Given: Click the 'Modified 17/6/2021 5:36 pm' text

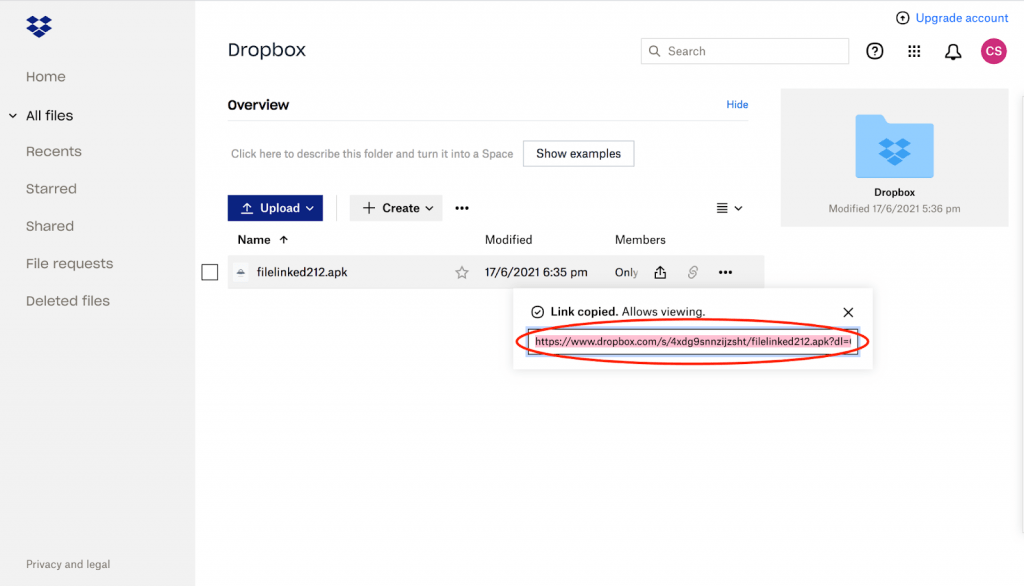Looking at the screenshot, I should pyautogui.click(x=894, y=209).
